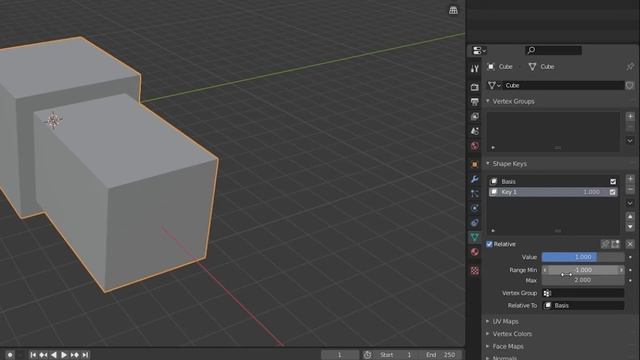
Task: Open the Particle properties tab
Action: click(474, 194)
